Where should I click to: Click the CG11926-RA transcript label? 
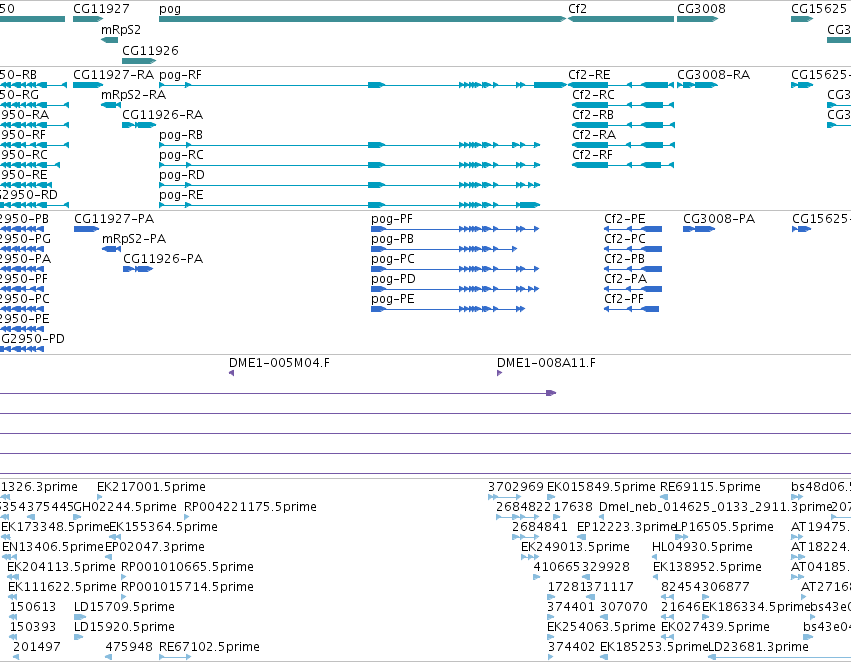click(x=162, y=115)
